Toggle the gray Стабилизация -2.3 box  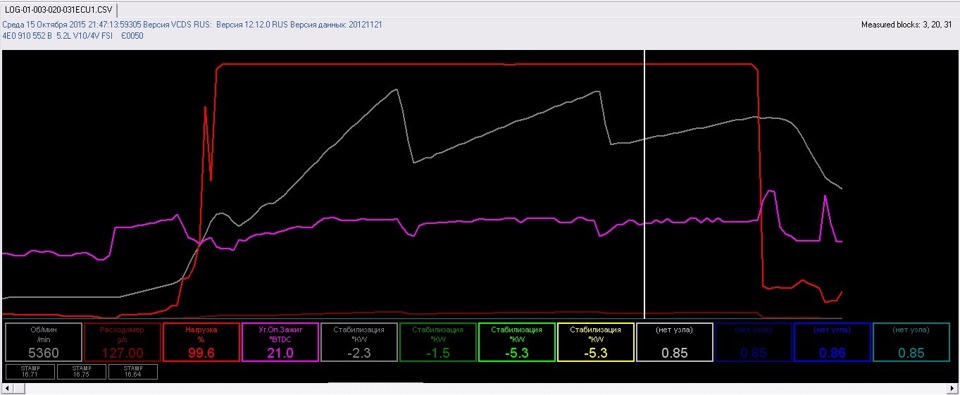(x=359, y=342)
